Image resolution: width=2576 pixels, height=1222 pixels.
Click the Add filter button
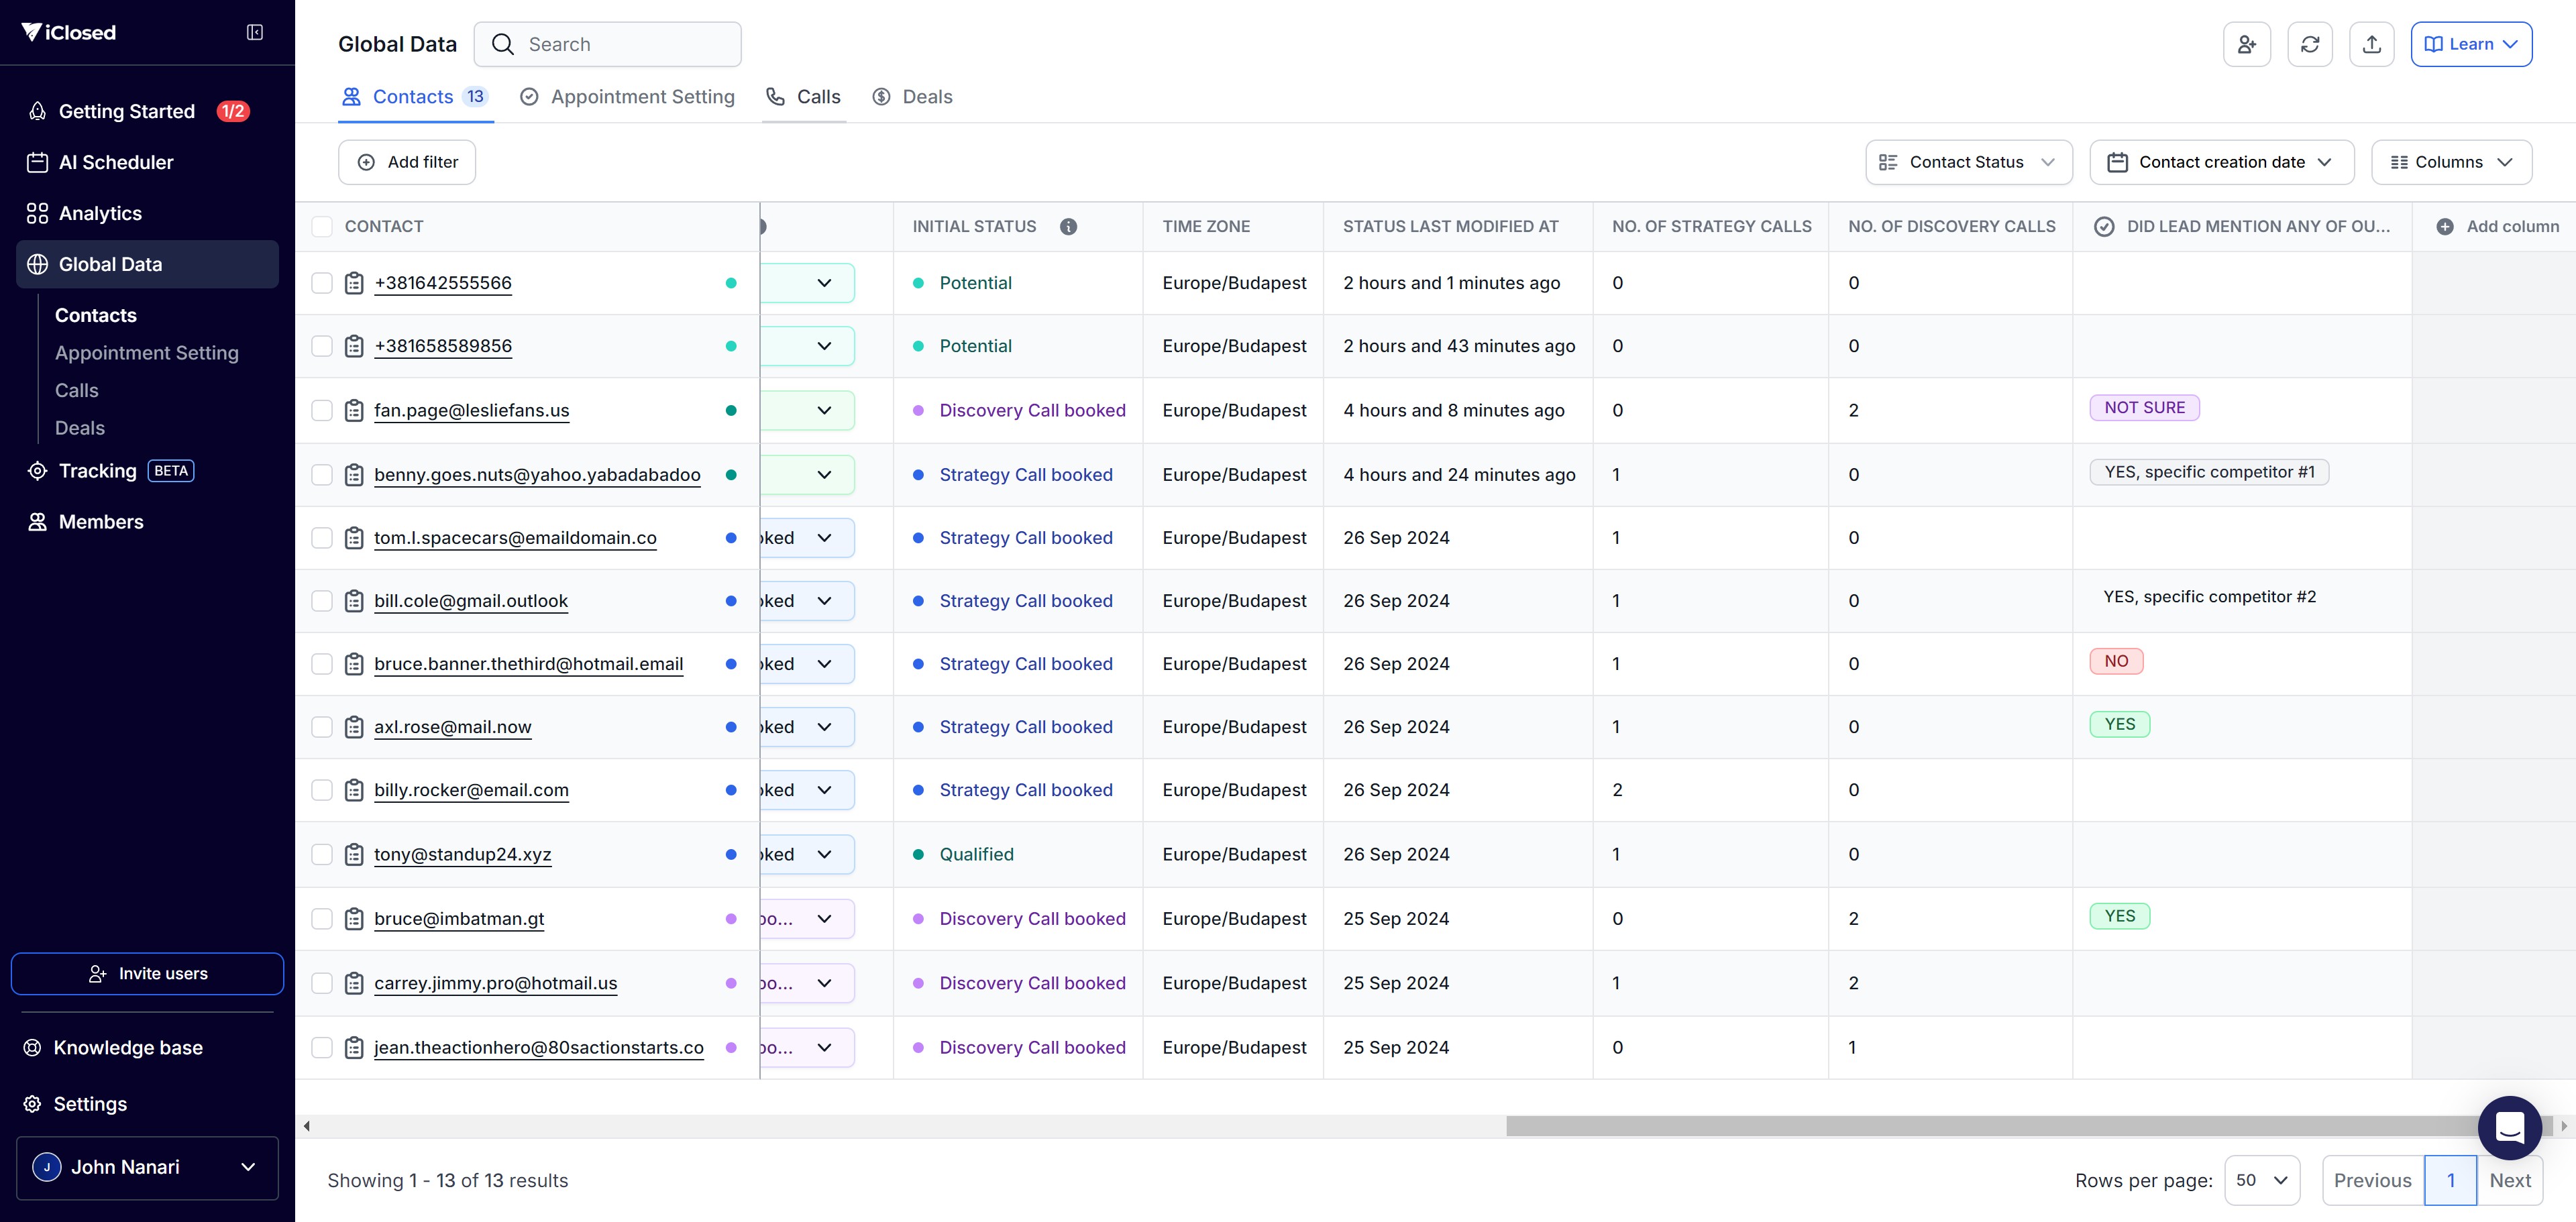coord(407,162)
